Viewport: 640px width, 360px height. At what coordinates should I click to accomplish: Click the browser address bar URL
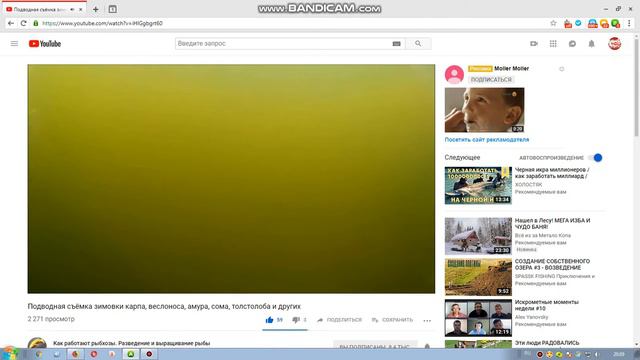102,23
